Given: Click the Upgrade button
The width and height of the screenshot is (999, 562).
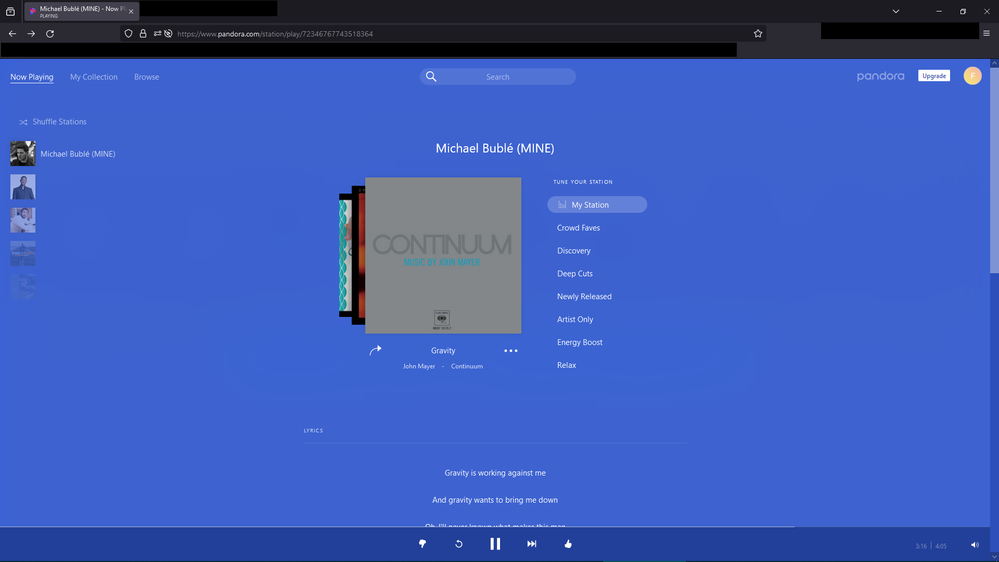Looking at the screenshot, I should point(934,76).
